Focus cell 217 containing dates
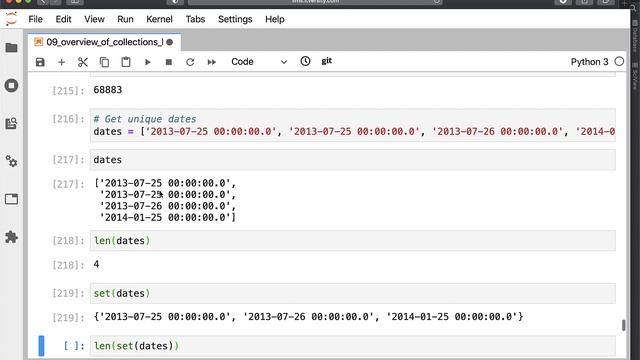Screen dimensions: 640x360 353,160
